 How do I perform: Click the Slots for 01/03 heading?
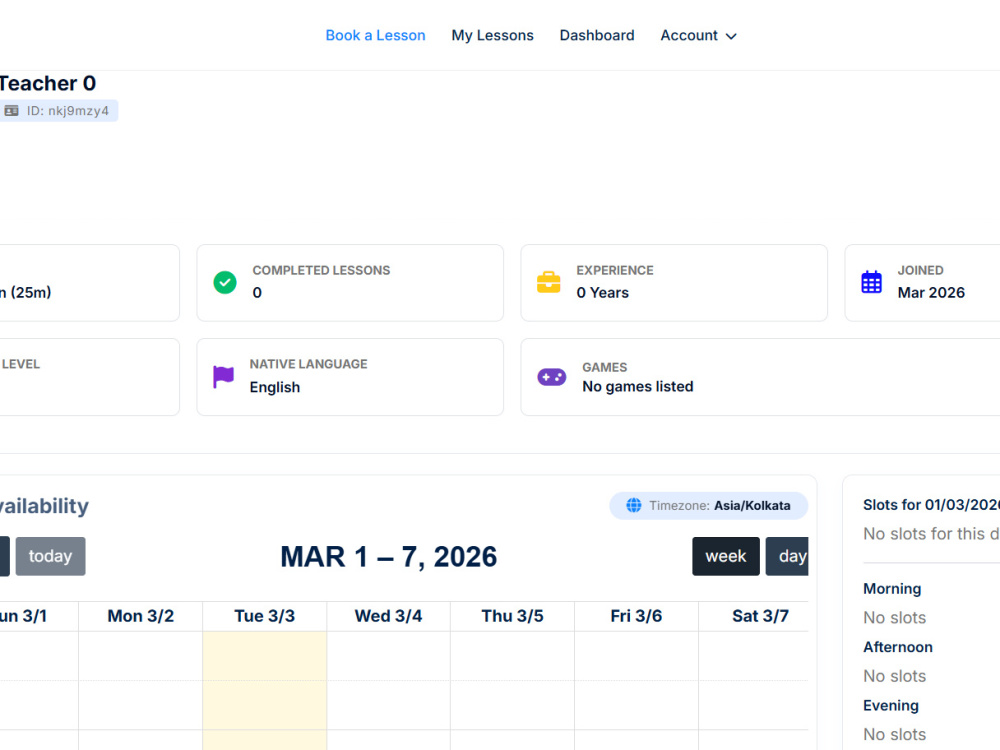point(931,505)
